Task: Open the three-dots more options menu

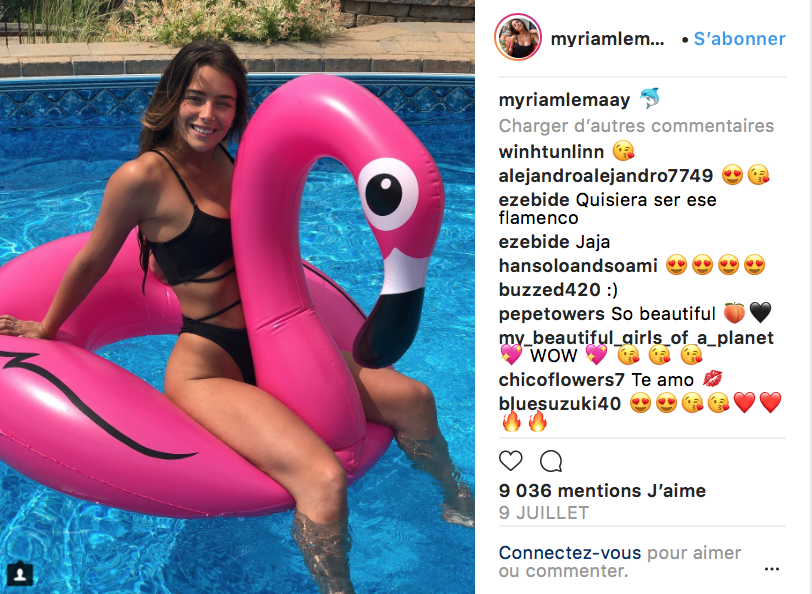Action: coord(772,569)
